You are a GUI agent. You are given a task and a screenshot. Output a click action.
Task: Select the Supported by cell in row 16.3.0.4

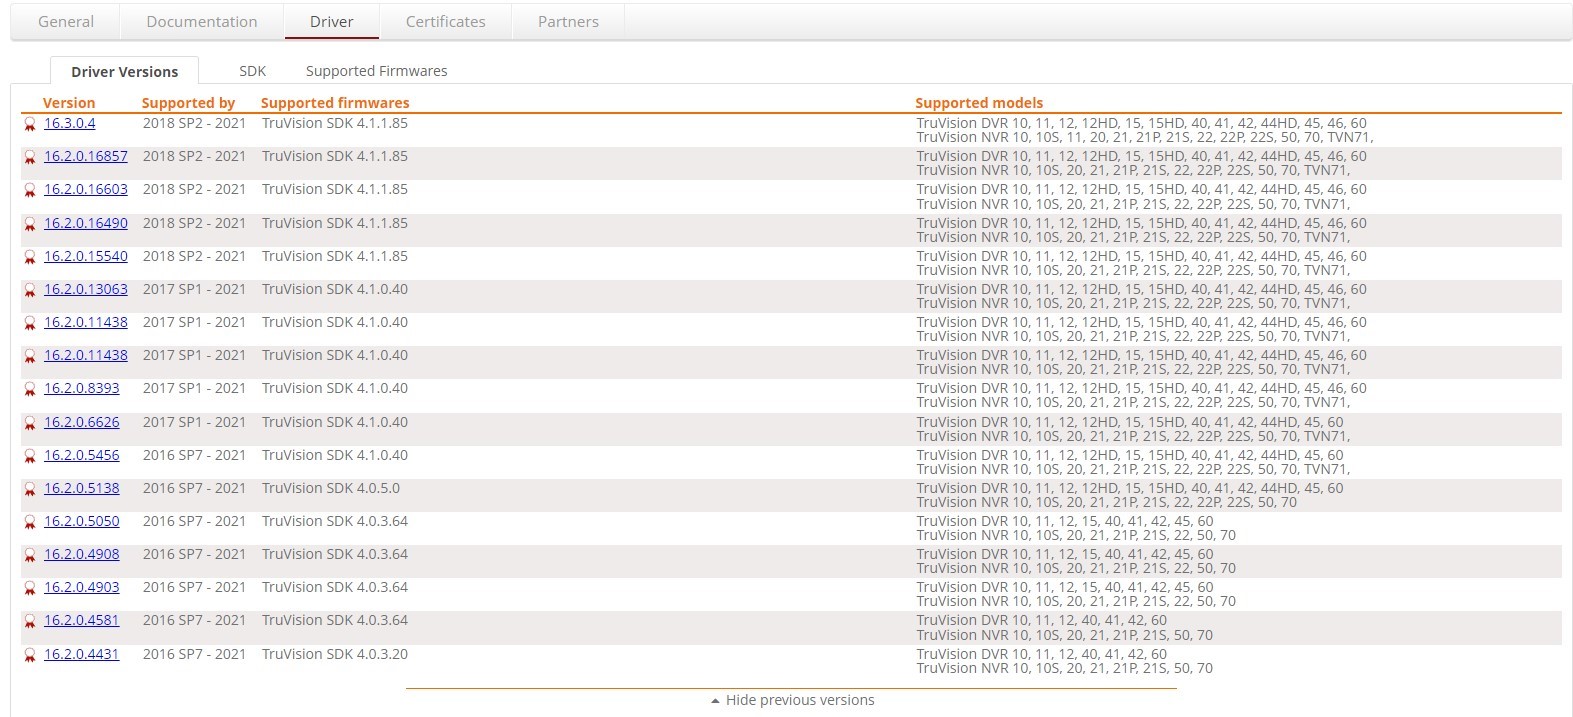pyautogui.click(x=194, y=123)
